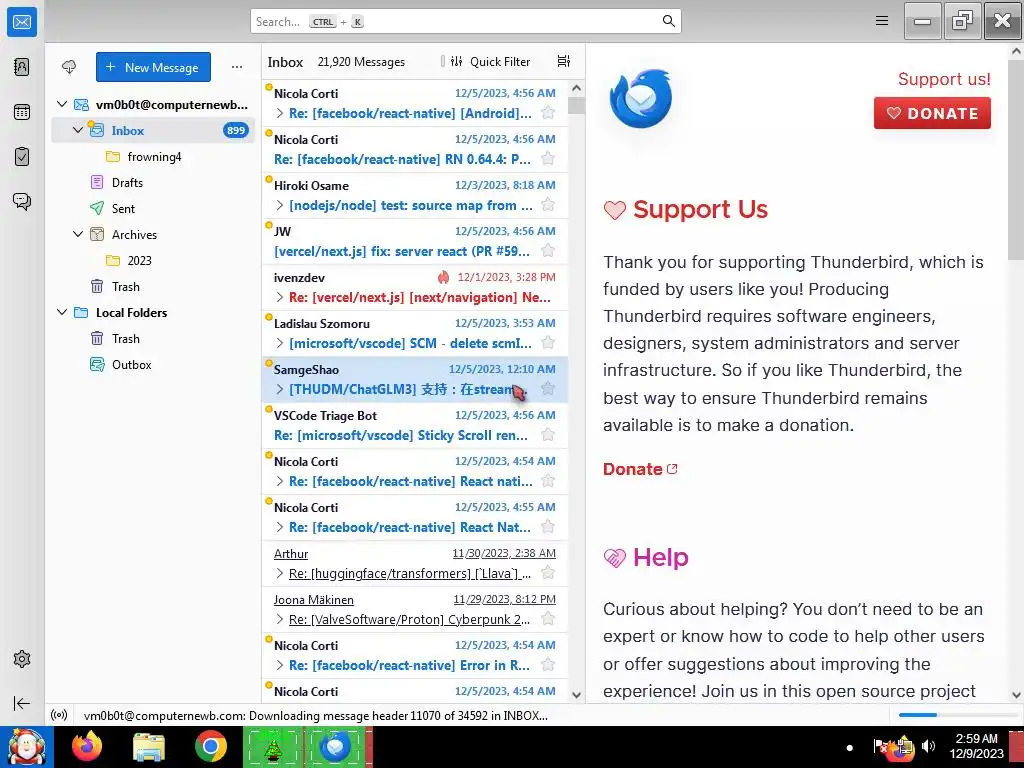Collapse the Archives folder
This screenshot has height=768, width=1024.
coord(78,234)
